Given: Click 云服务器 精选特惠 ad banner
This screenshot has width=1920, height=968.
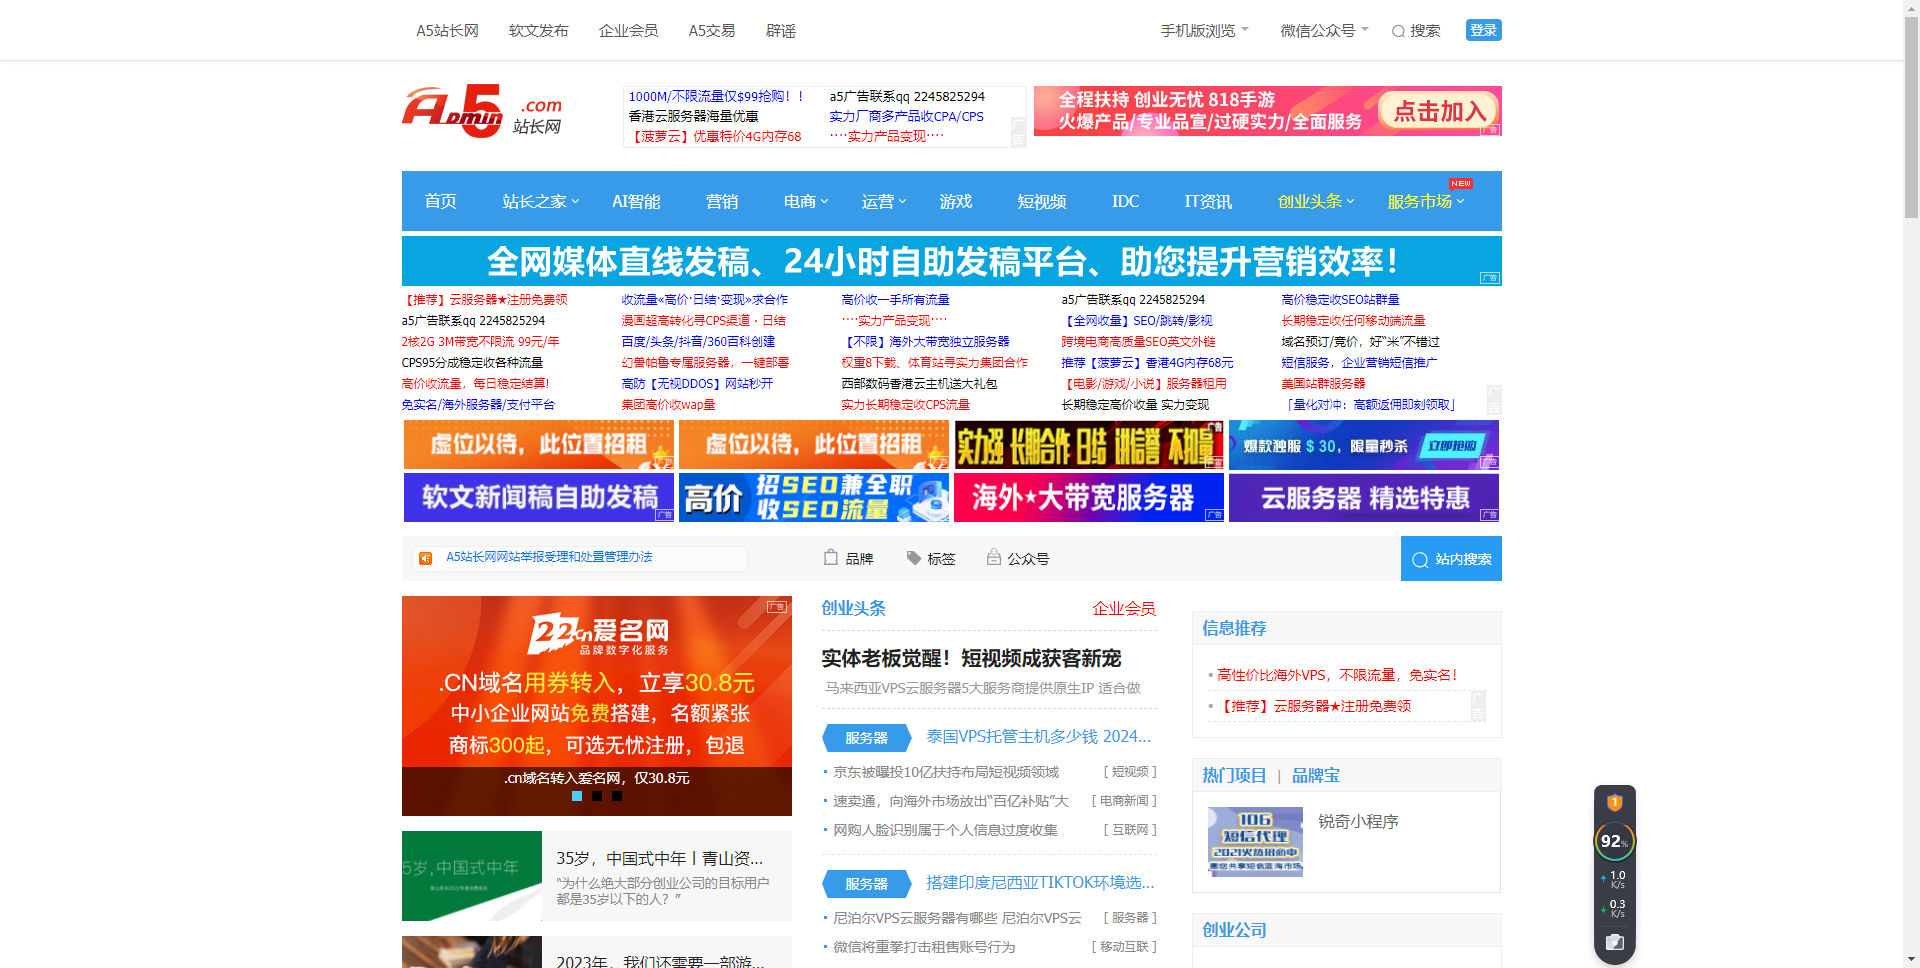Looking at the screenshot, I should tap(1364, 497).
